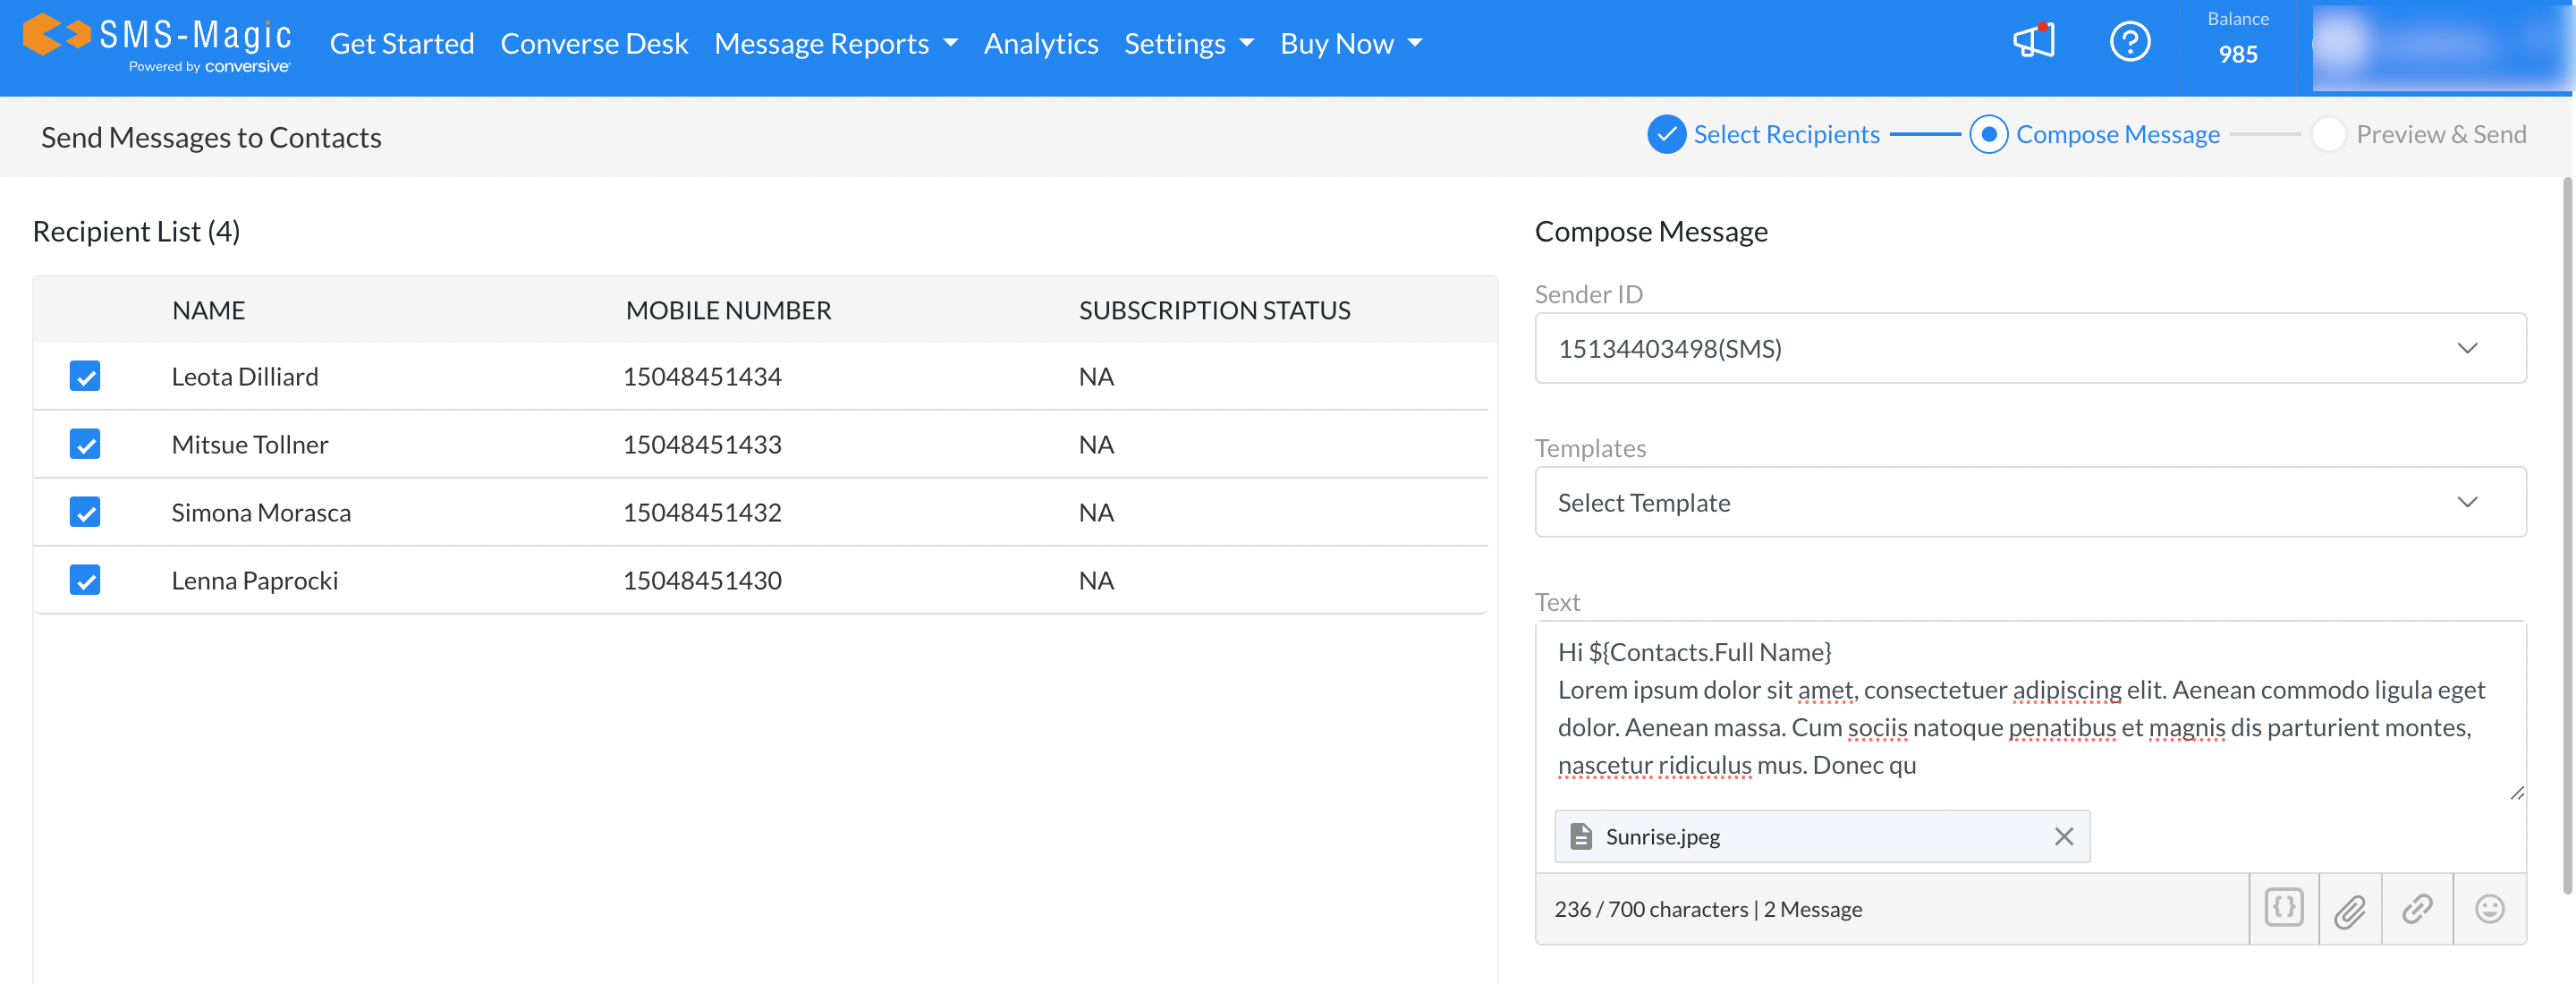Expand the Select Template dropdown

click(2029, 502)
